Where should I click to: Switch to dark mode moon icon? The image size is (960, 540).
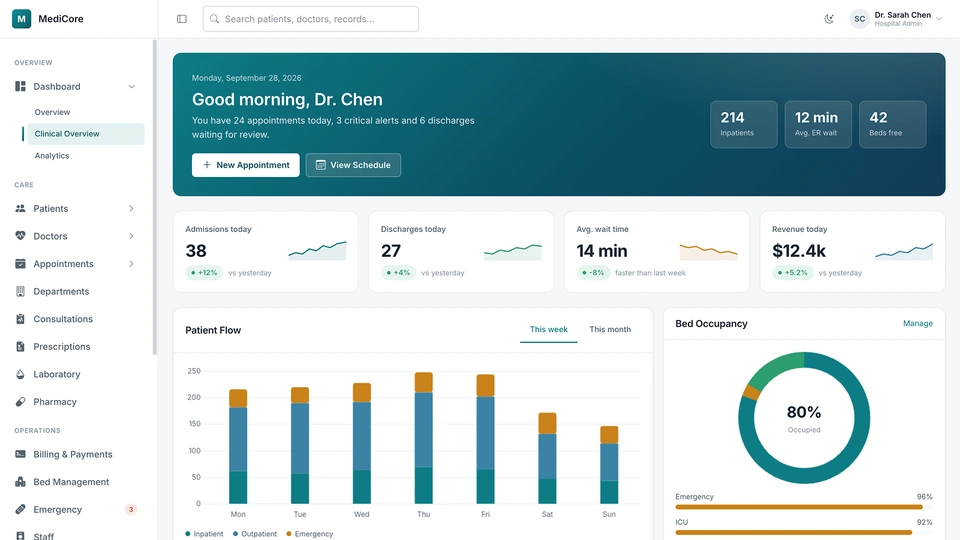[829, 19]
